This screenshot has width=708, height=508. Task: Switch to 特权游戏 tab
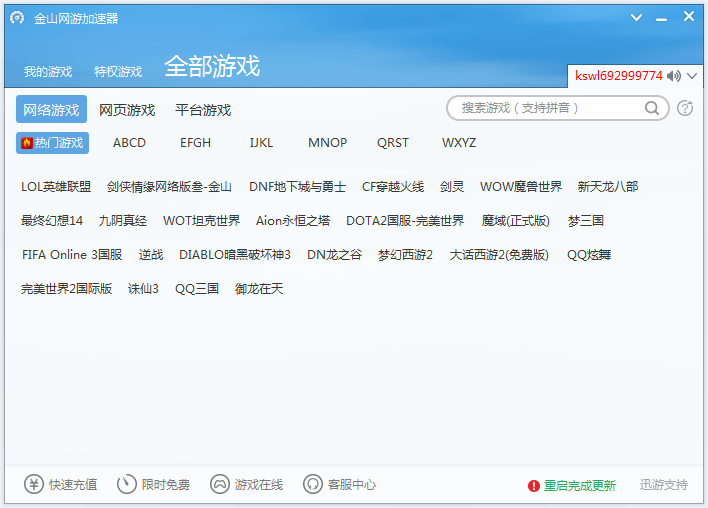118,72
